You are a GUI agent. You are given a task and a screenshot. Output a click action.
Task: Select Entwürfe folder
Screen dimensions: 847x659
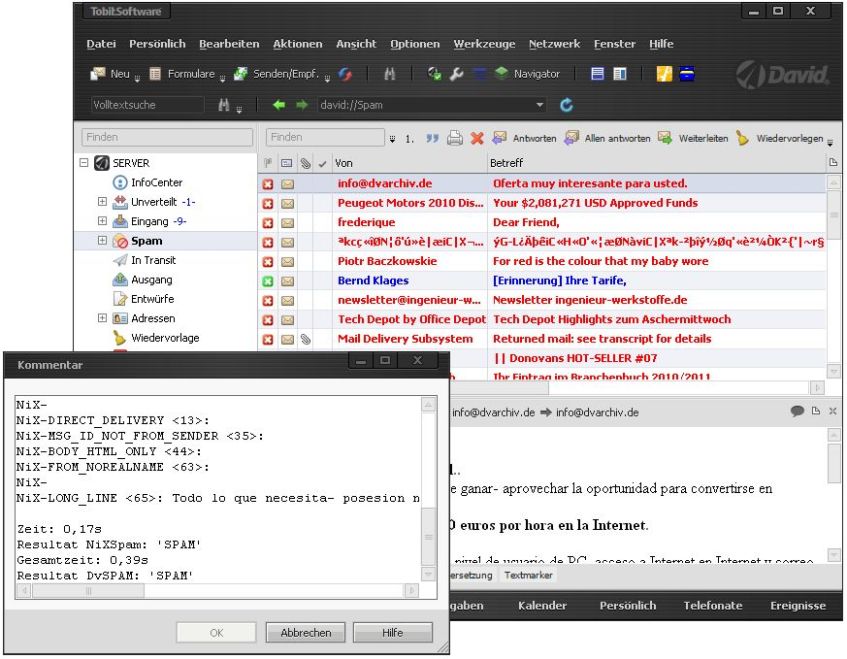click(x=152, y=299)
